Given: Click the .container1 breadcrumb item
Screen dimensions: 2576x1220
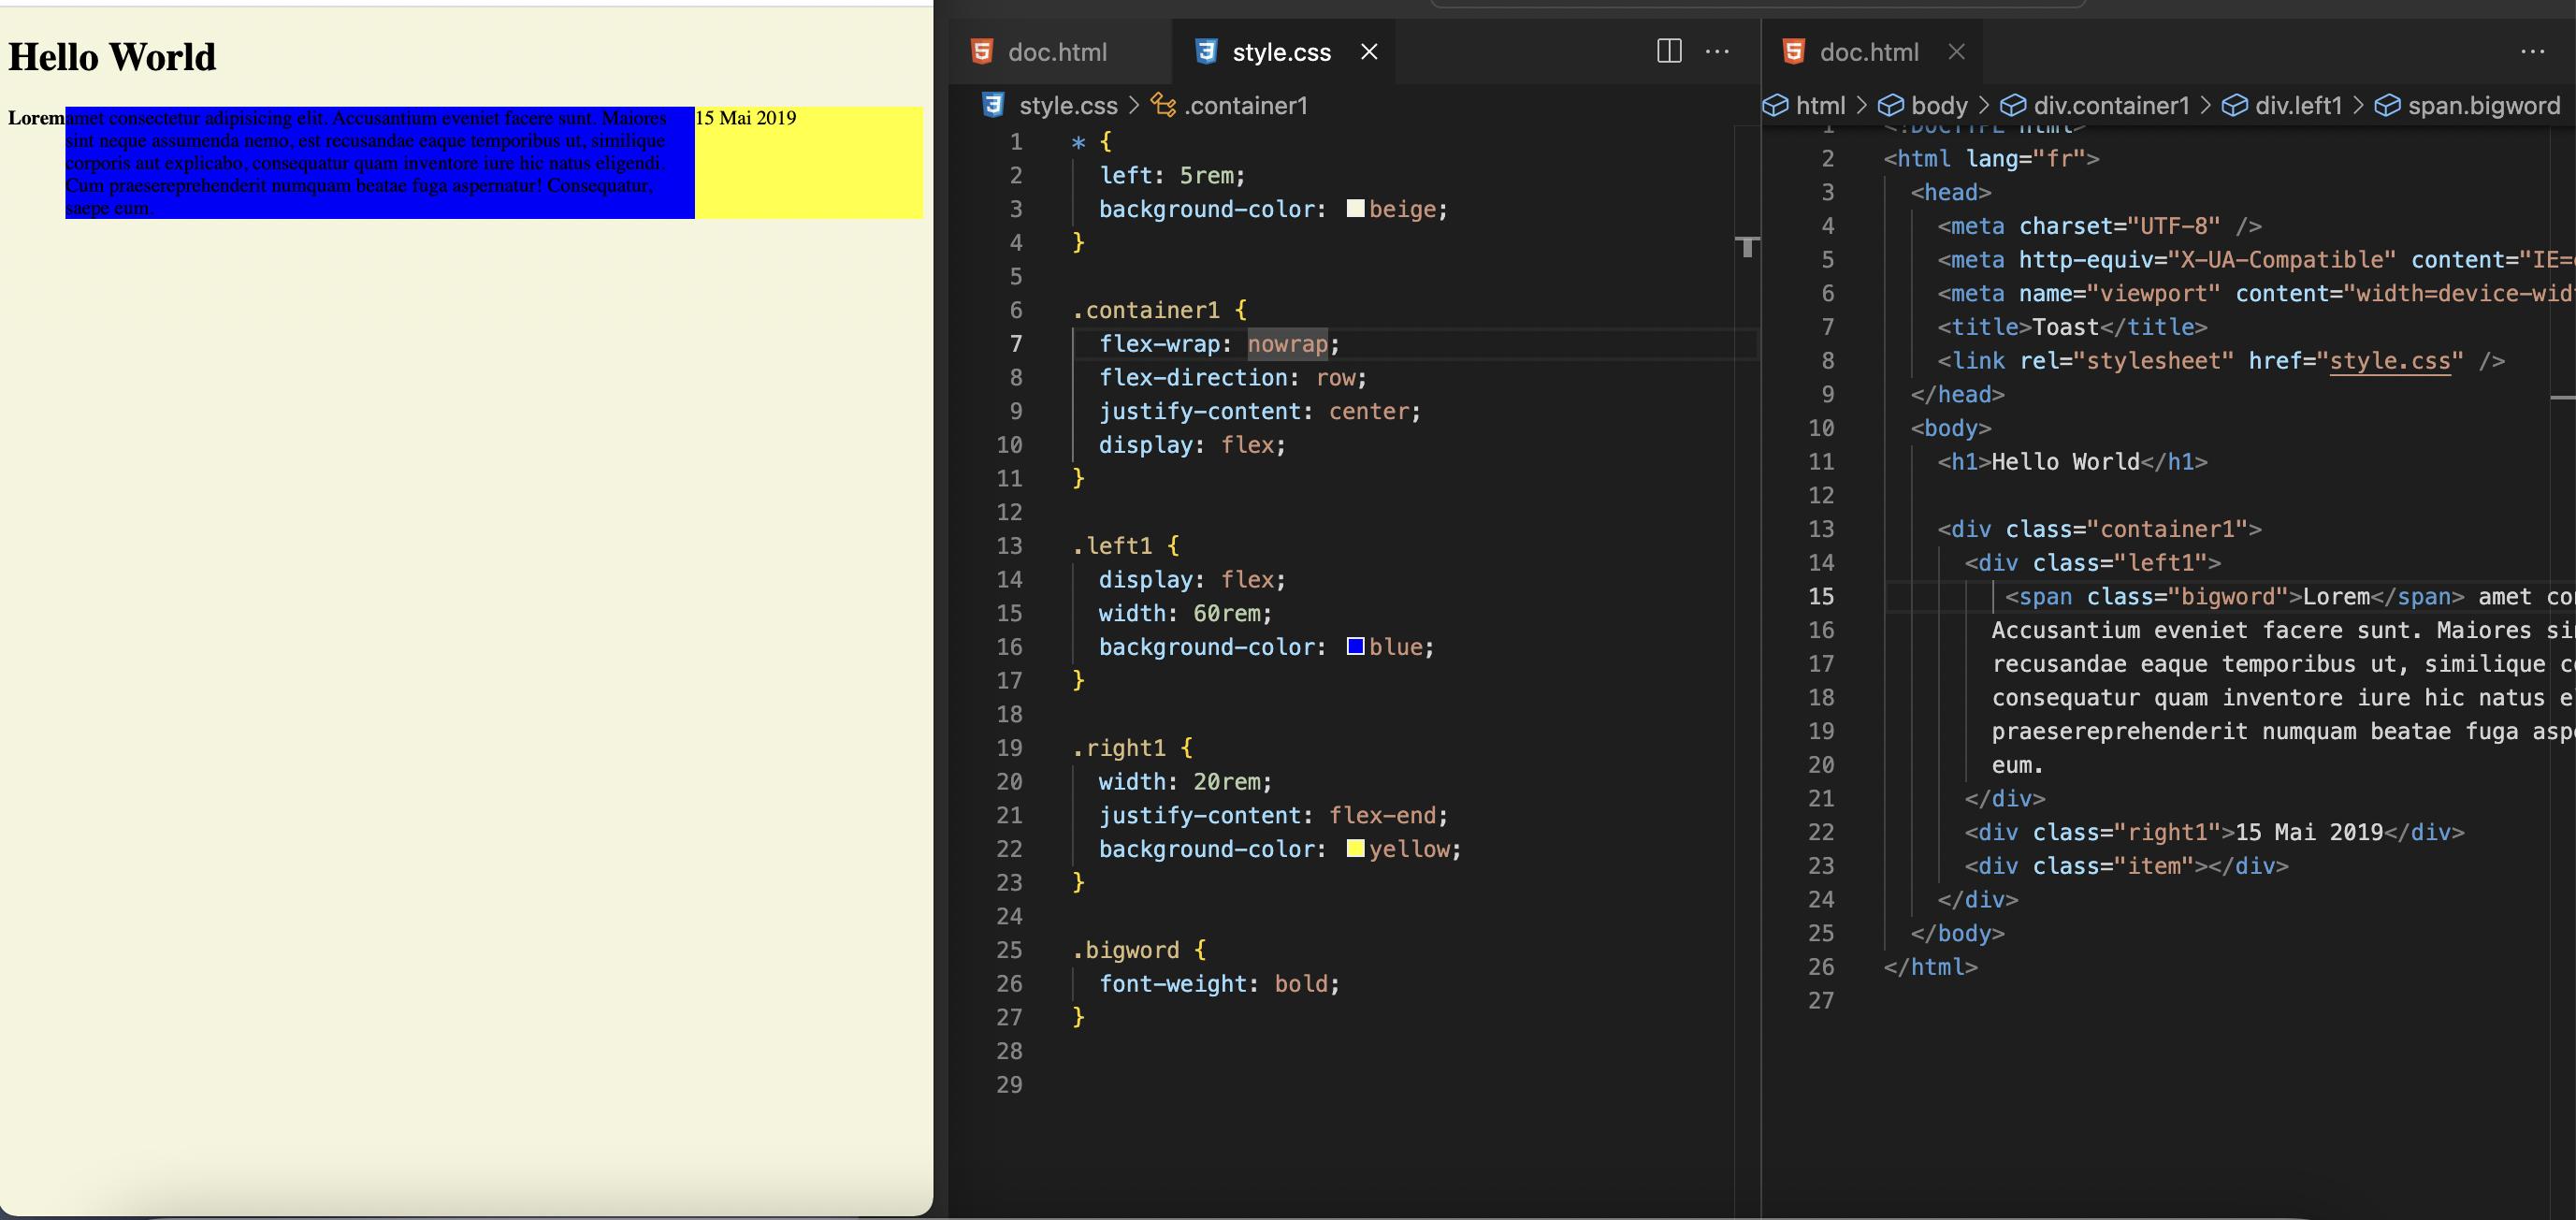Looking at the screenshot, I should tap(1246, 105).
